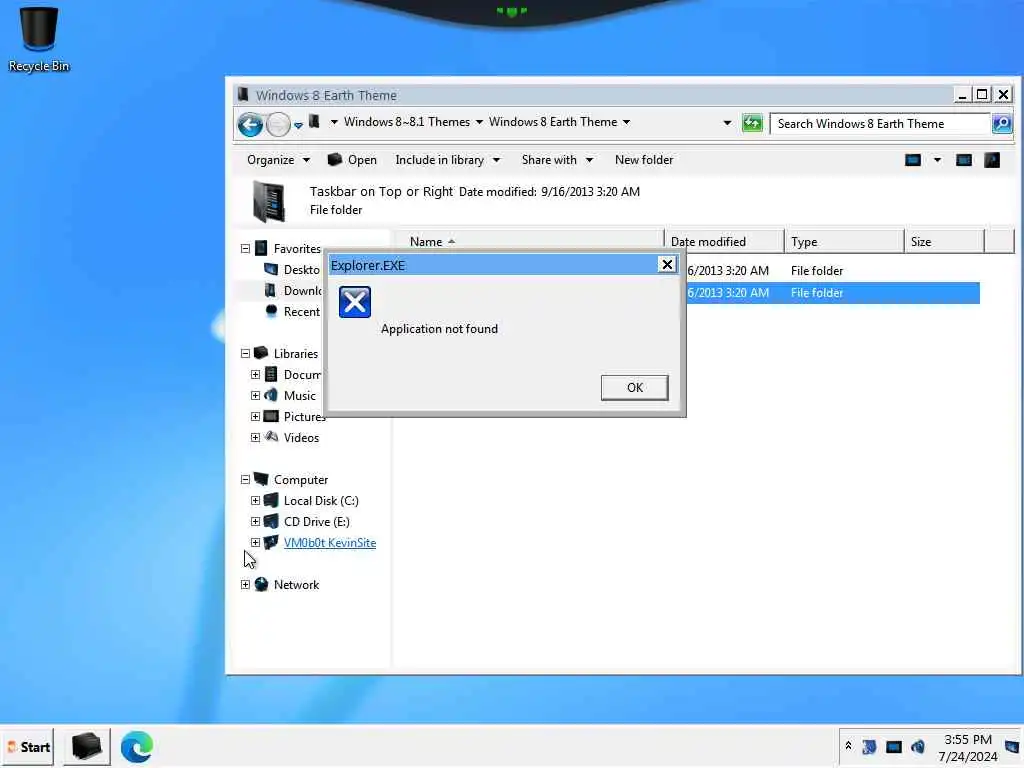
Task: Focus the Search Windows 8 Earth Theme box
Action: (880, 123)
